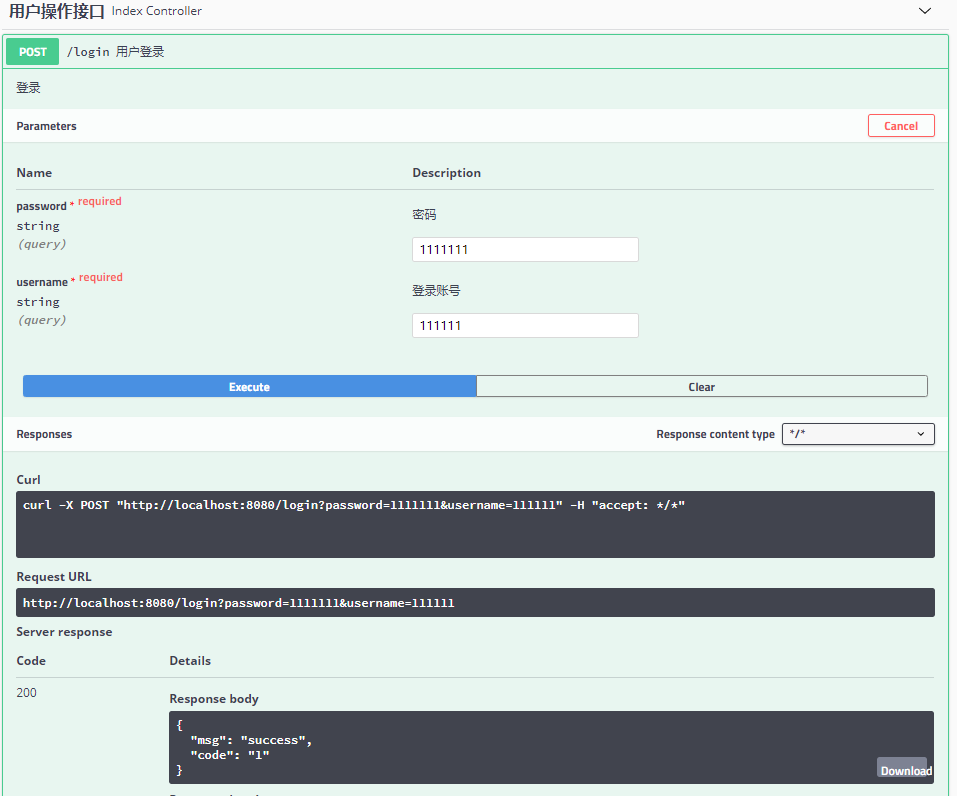Click the 登录 description text
Screen dimensions: 957x796
click(29, 88)
